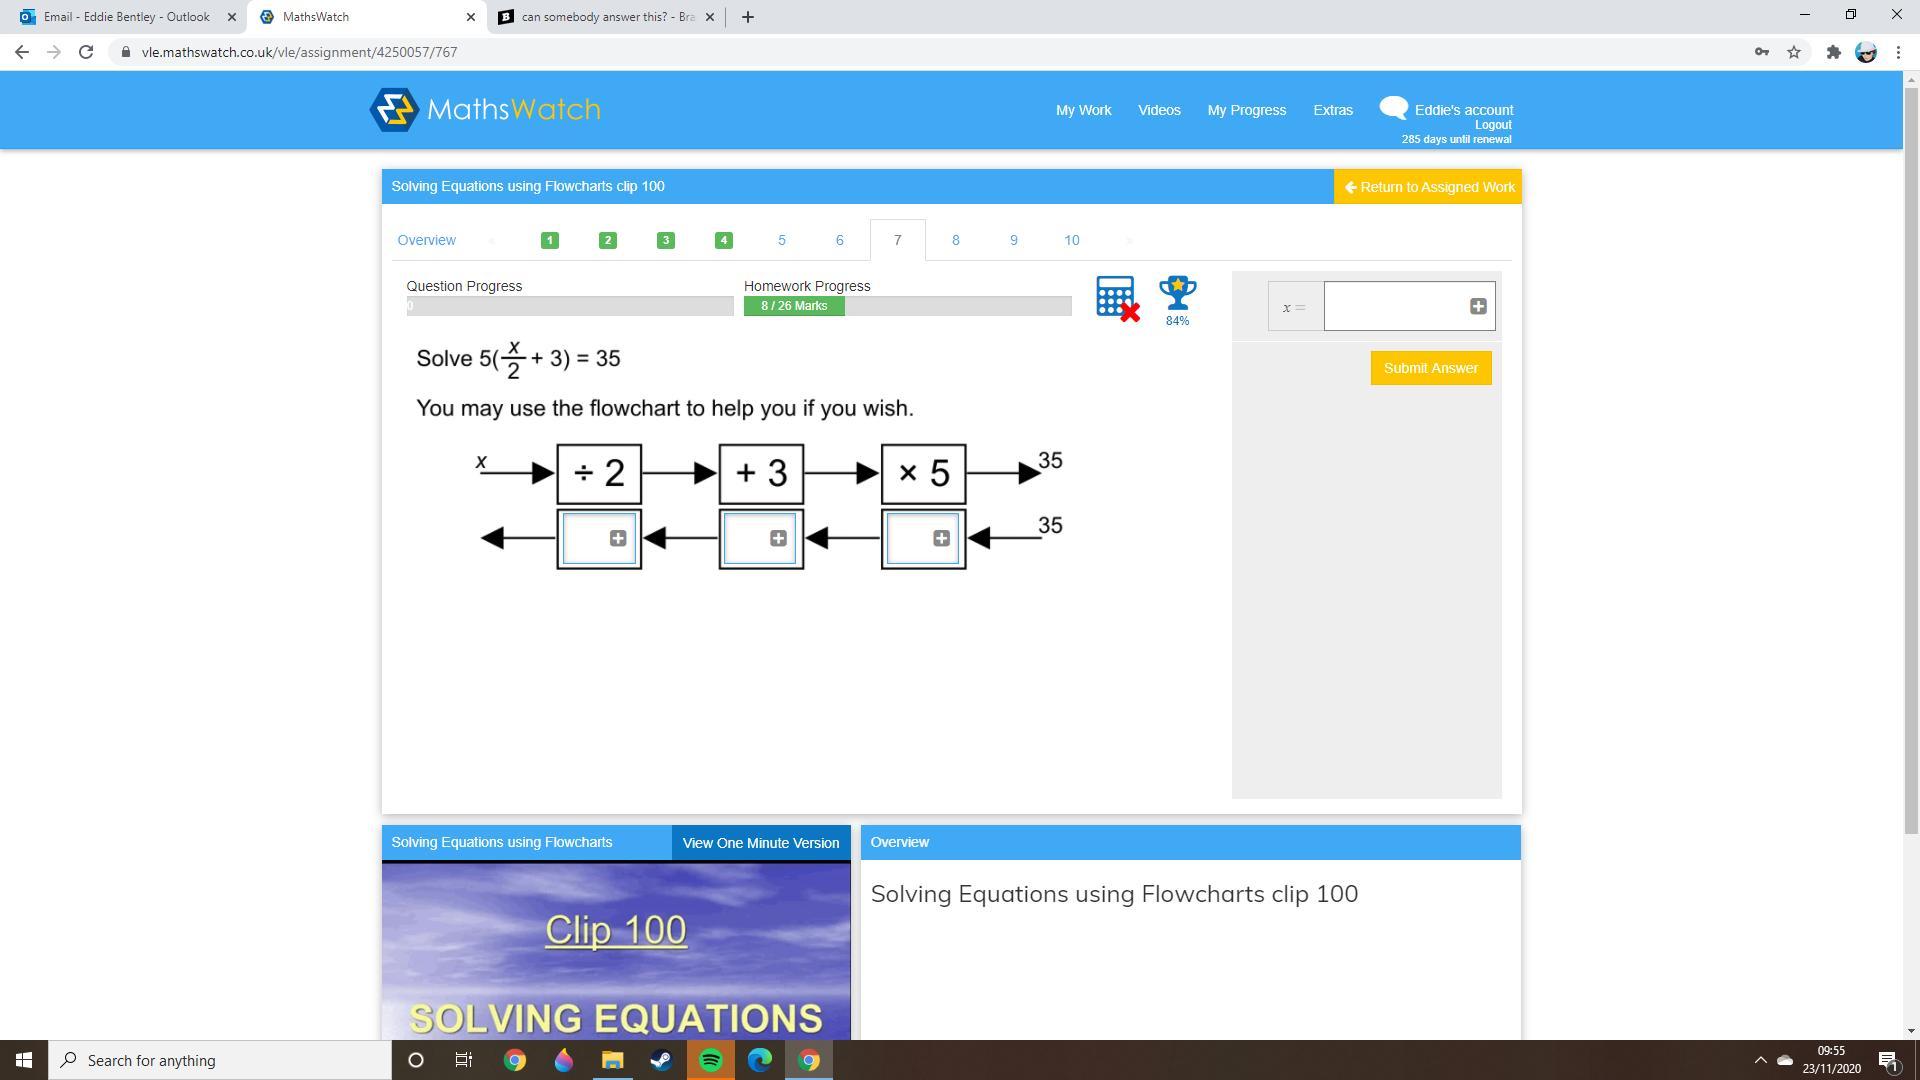This screenshot has height=1080, width=1920.
Task: Click the MathsWatch logo
Action: (x=485, y=110)
